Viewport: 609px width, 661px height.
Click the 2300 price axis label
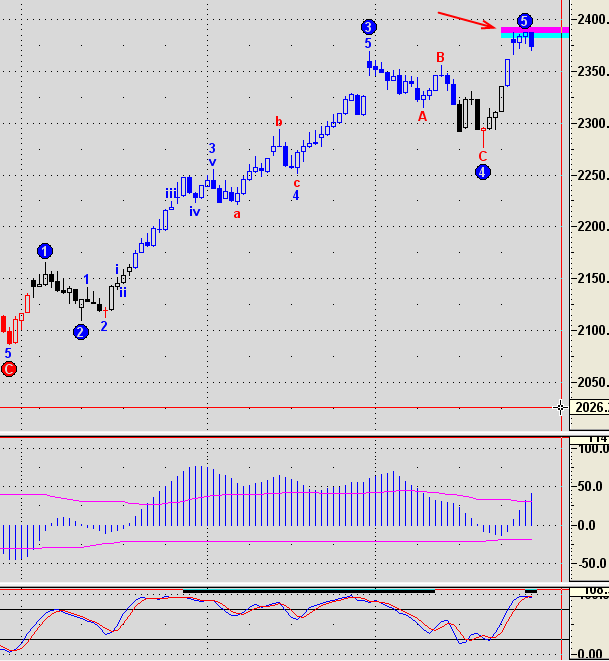tap(593, 124)
